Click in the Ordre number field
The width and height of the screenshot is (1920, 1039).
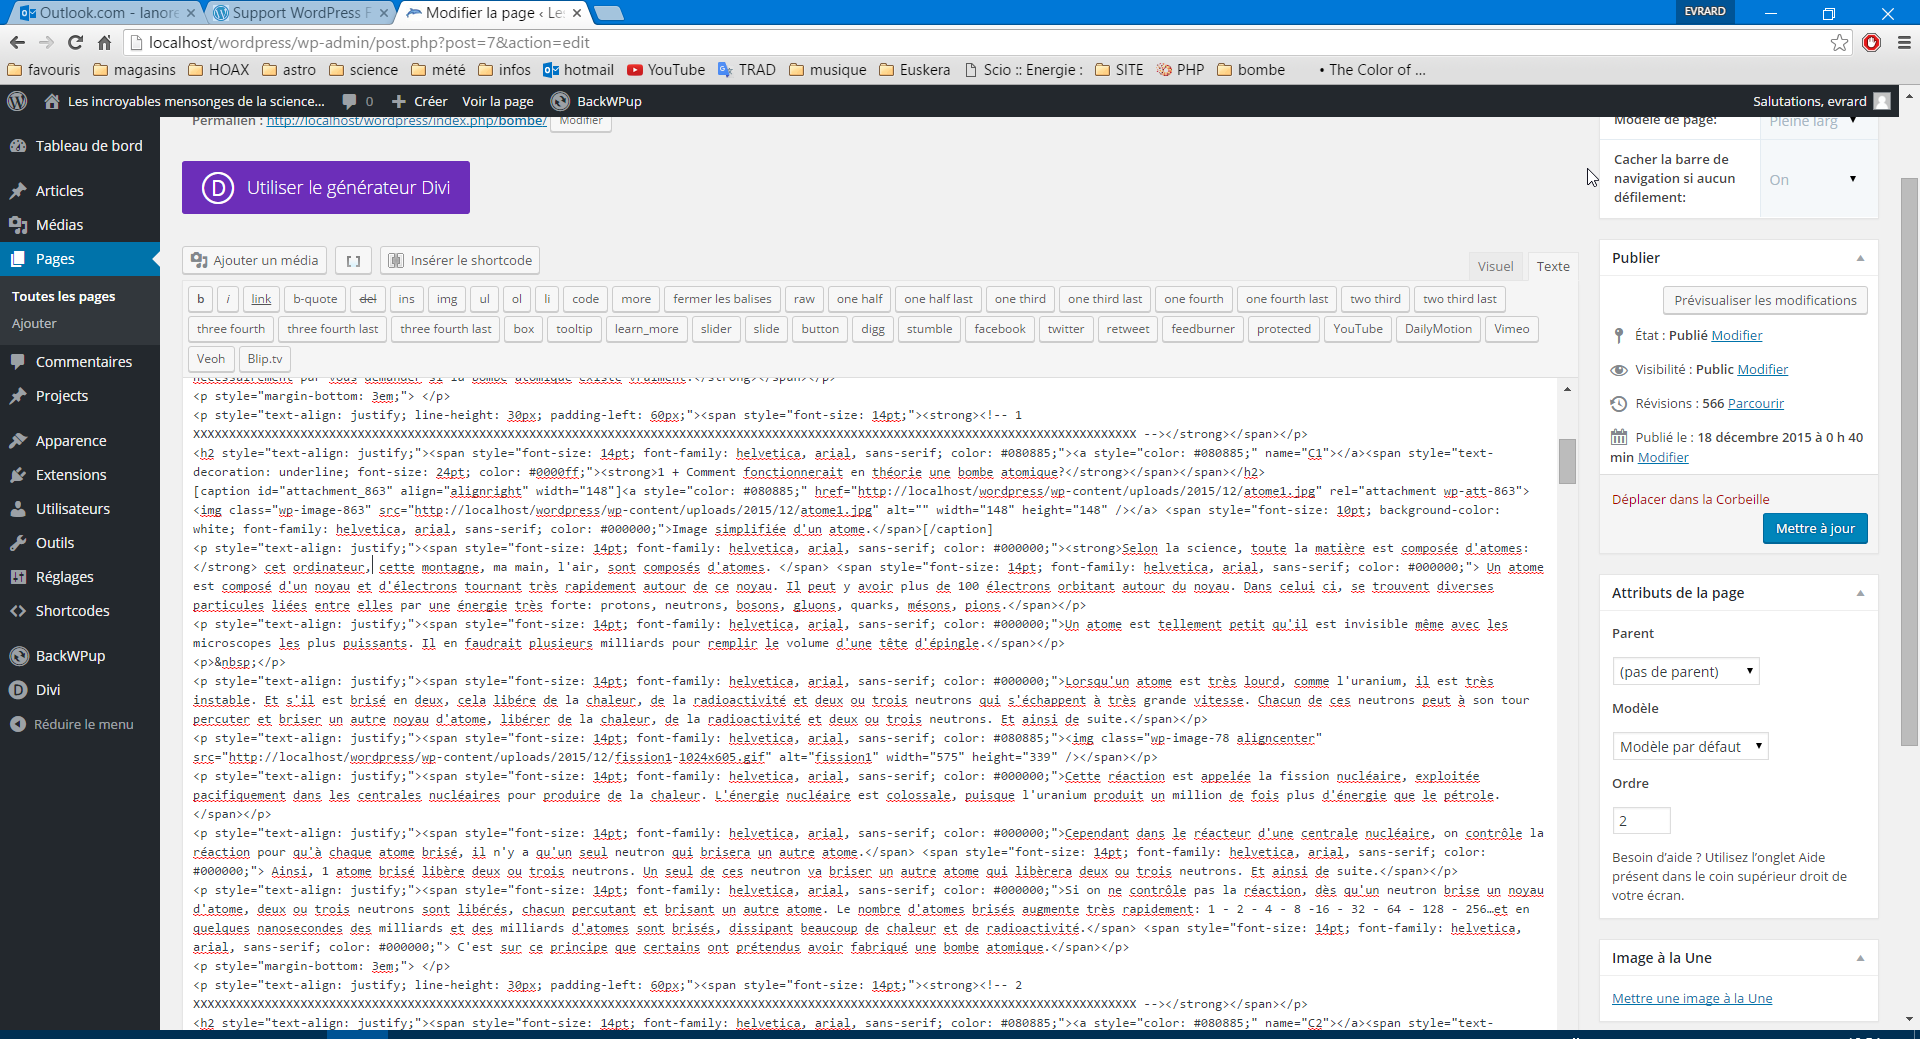(x=1641, y=821)
